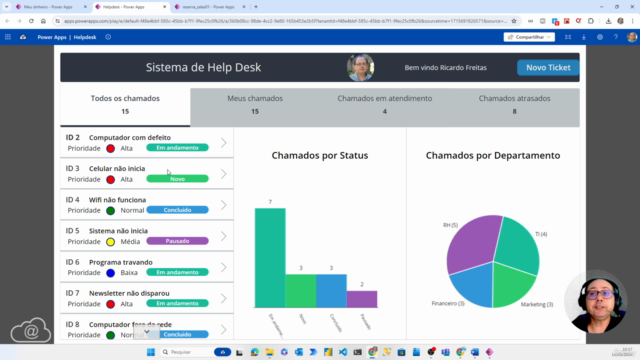Click Concluído status badge on ticket ID 4

pyautogui.click(x=178, y=210)
